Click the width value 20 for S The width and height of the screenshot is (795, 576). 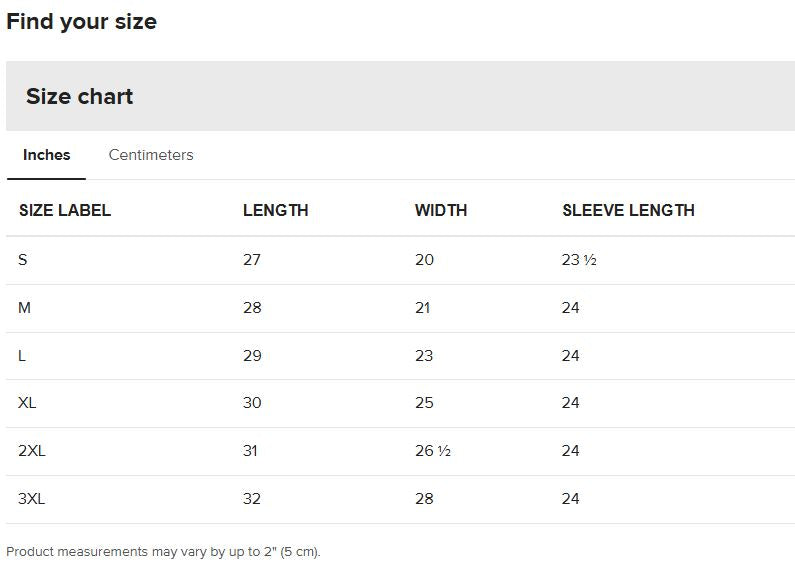(x=424, y=260)
